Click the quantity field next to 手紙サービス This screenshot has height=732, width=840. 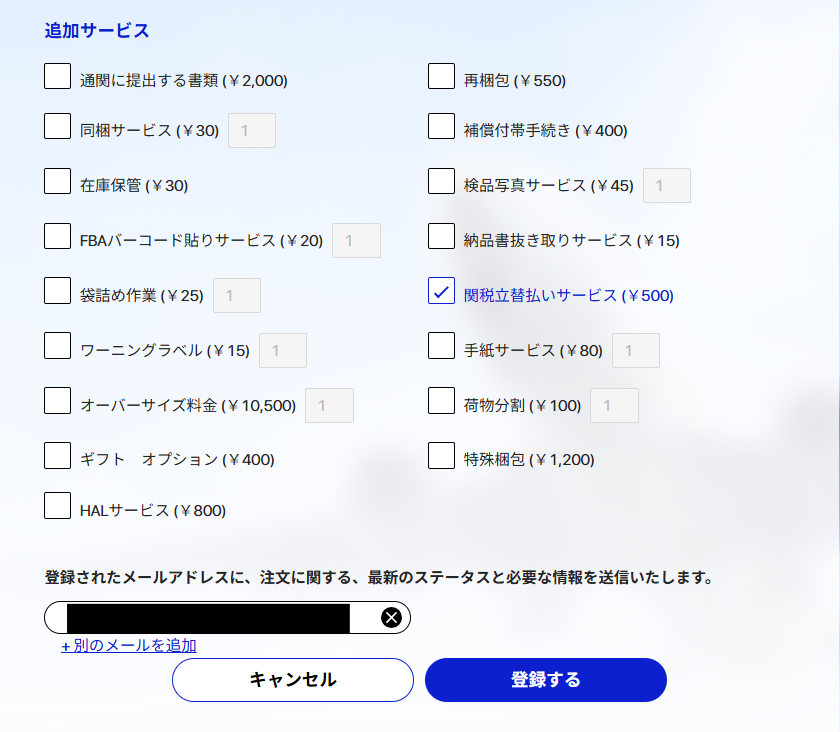(635, 350)
